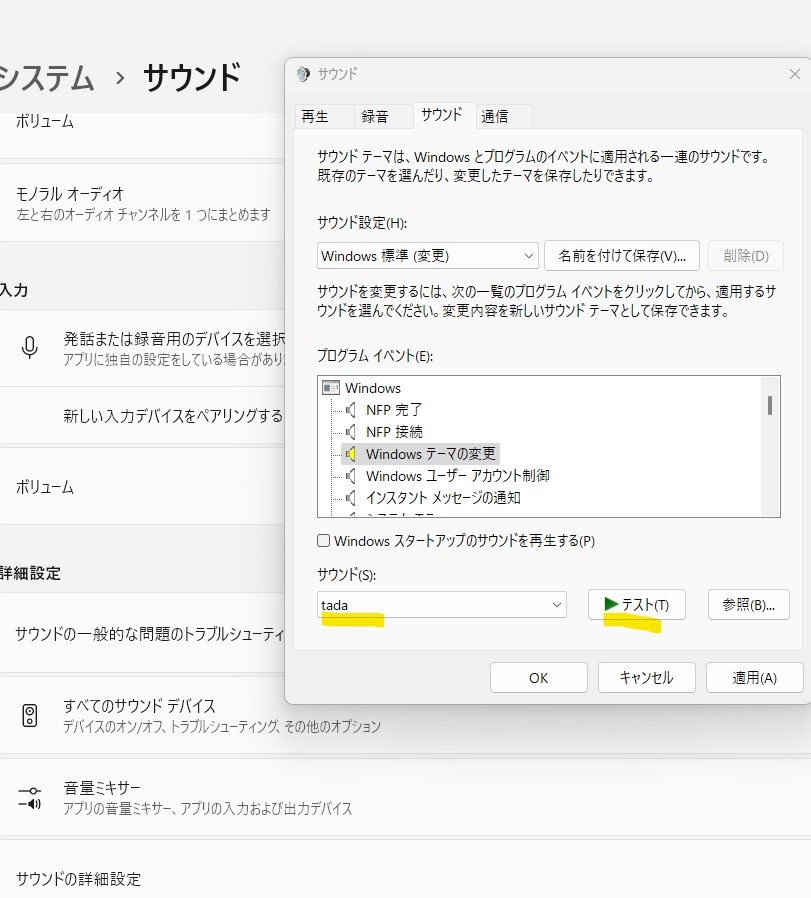Click the microphone icon in input section

pyautogui.click(x=29, y=348)
